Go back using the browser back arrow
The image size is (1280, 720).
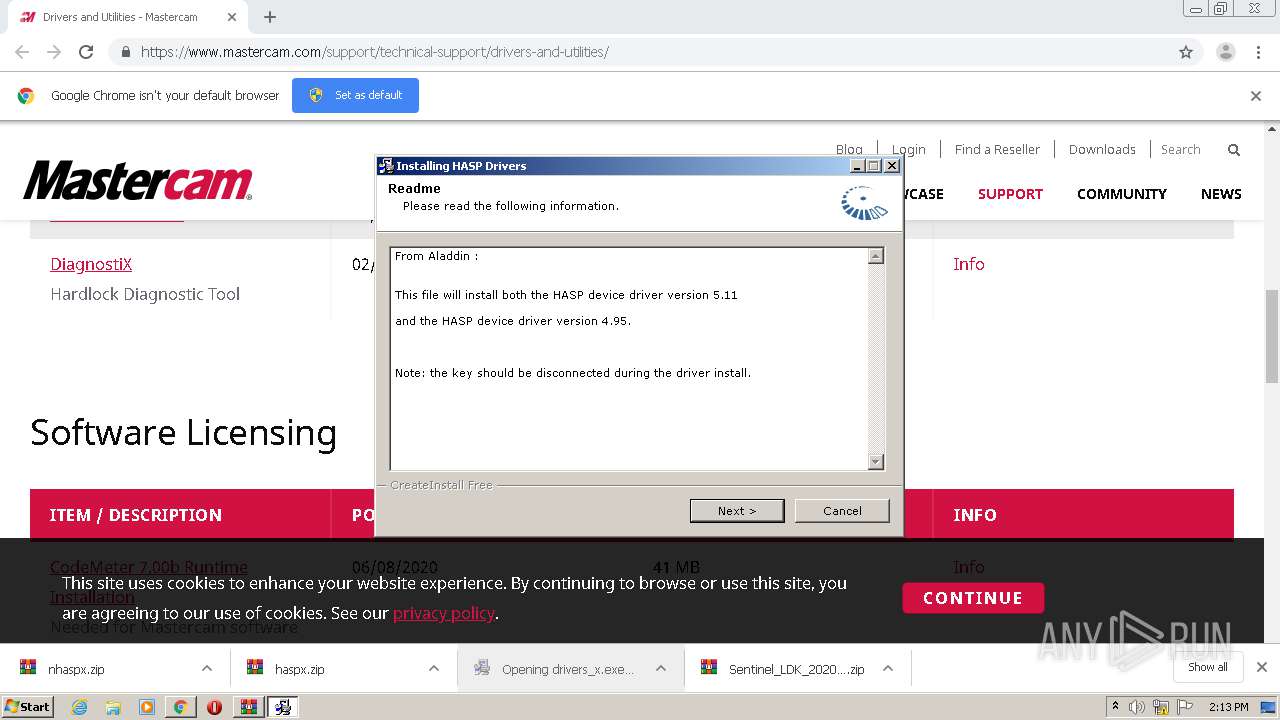pyautogui.click(x=22, y=52)
